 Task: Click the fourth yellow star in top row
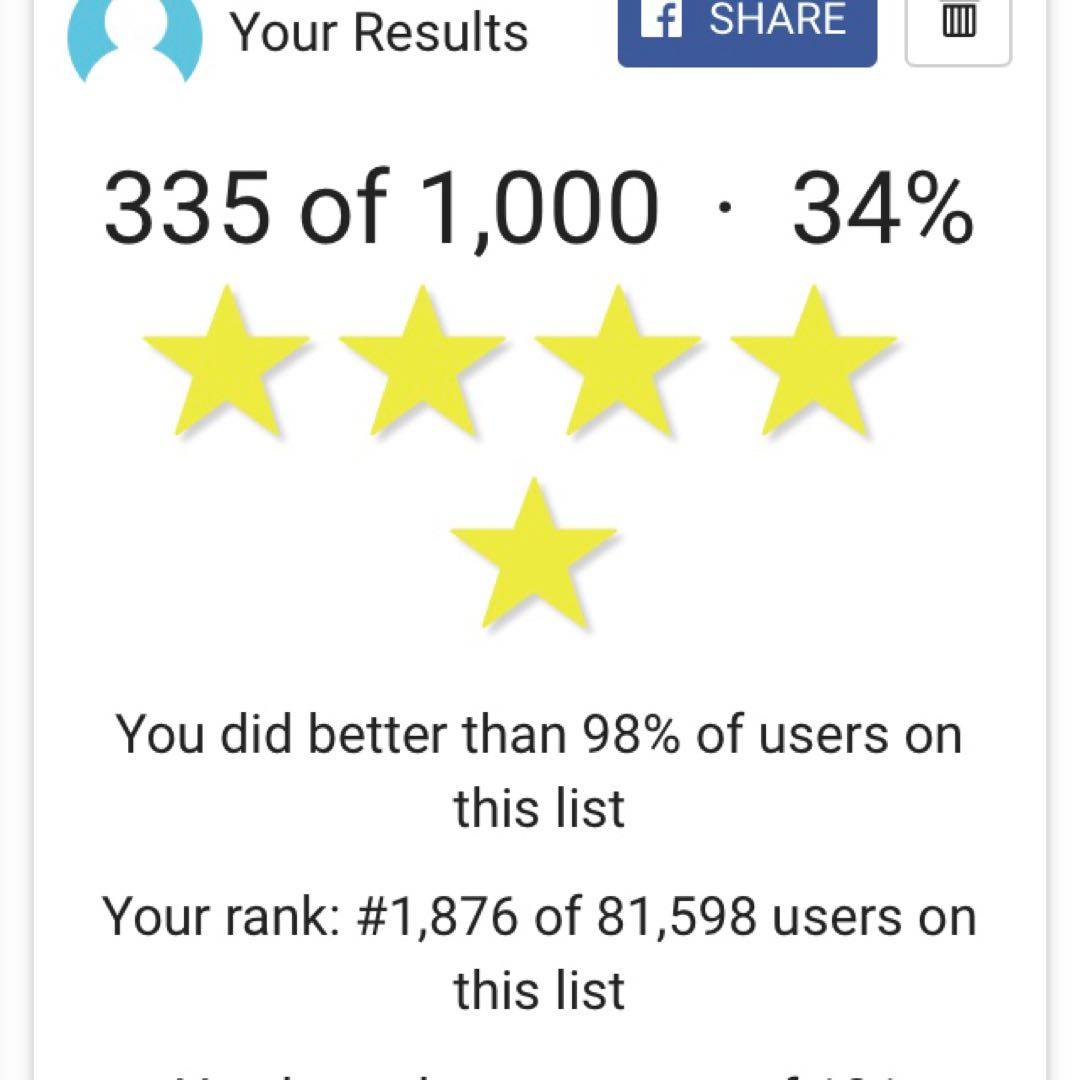814,362
